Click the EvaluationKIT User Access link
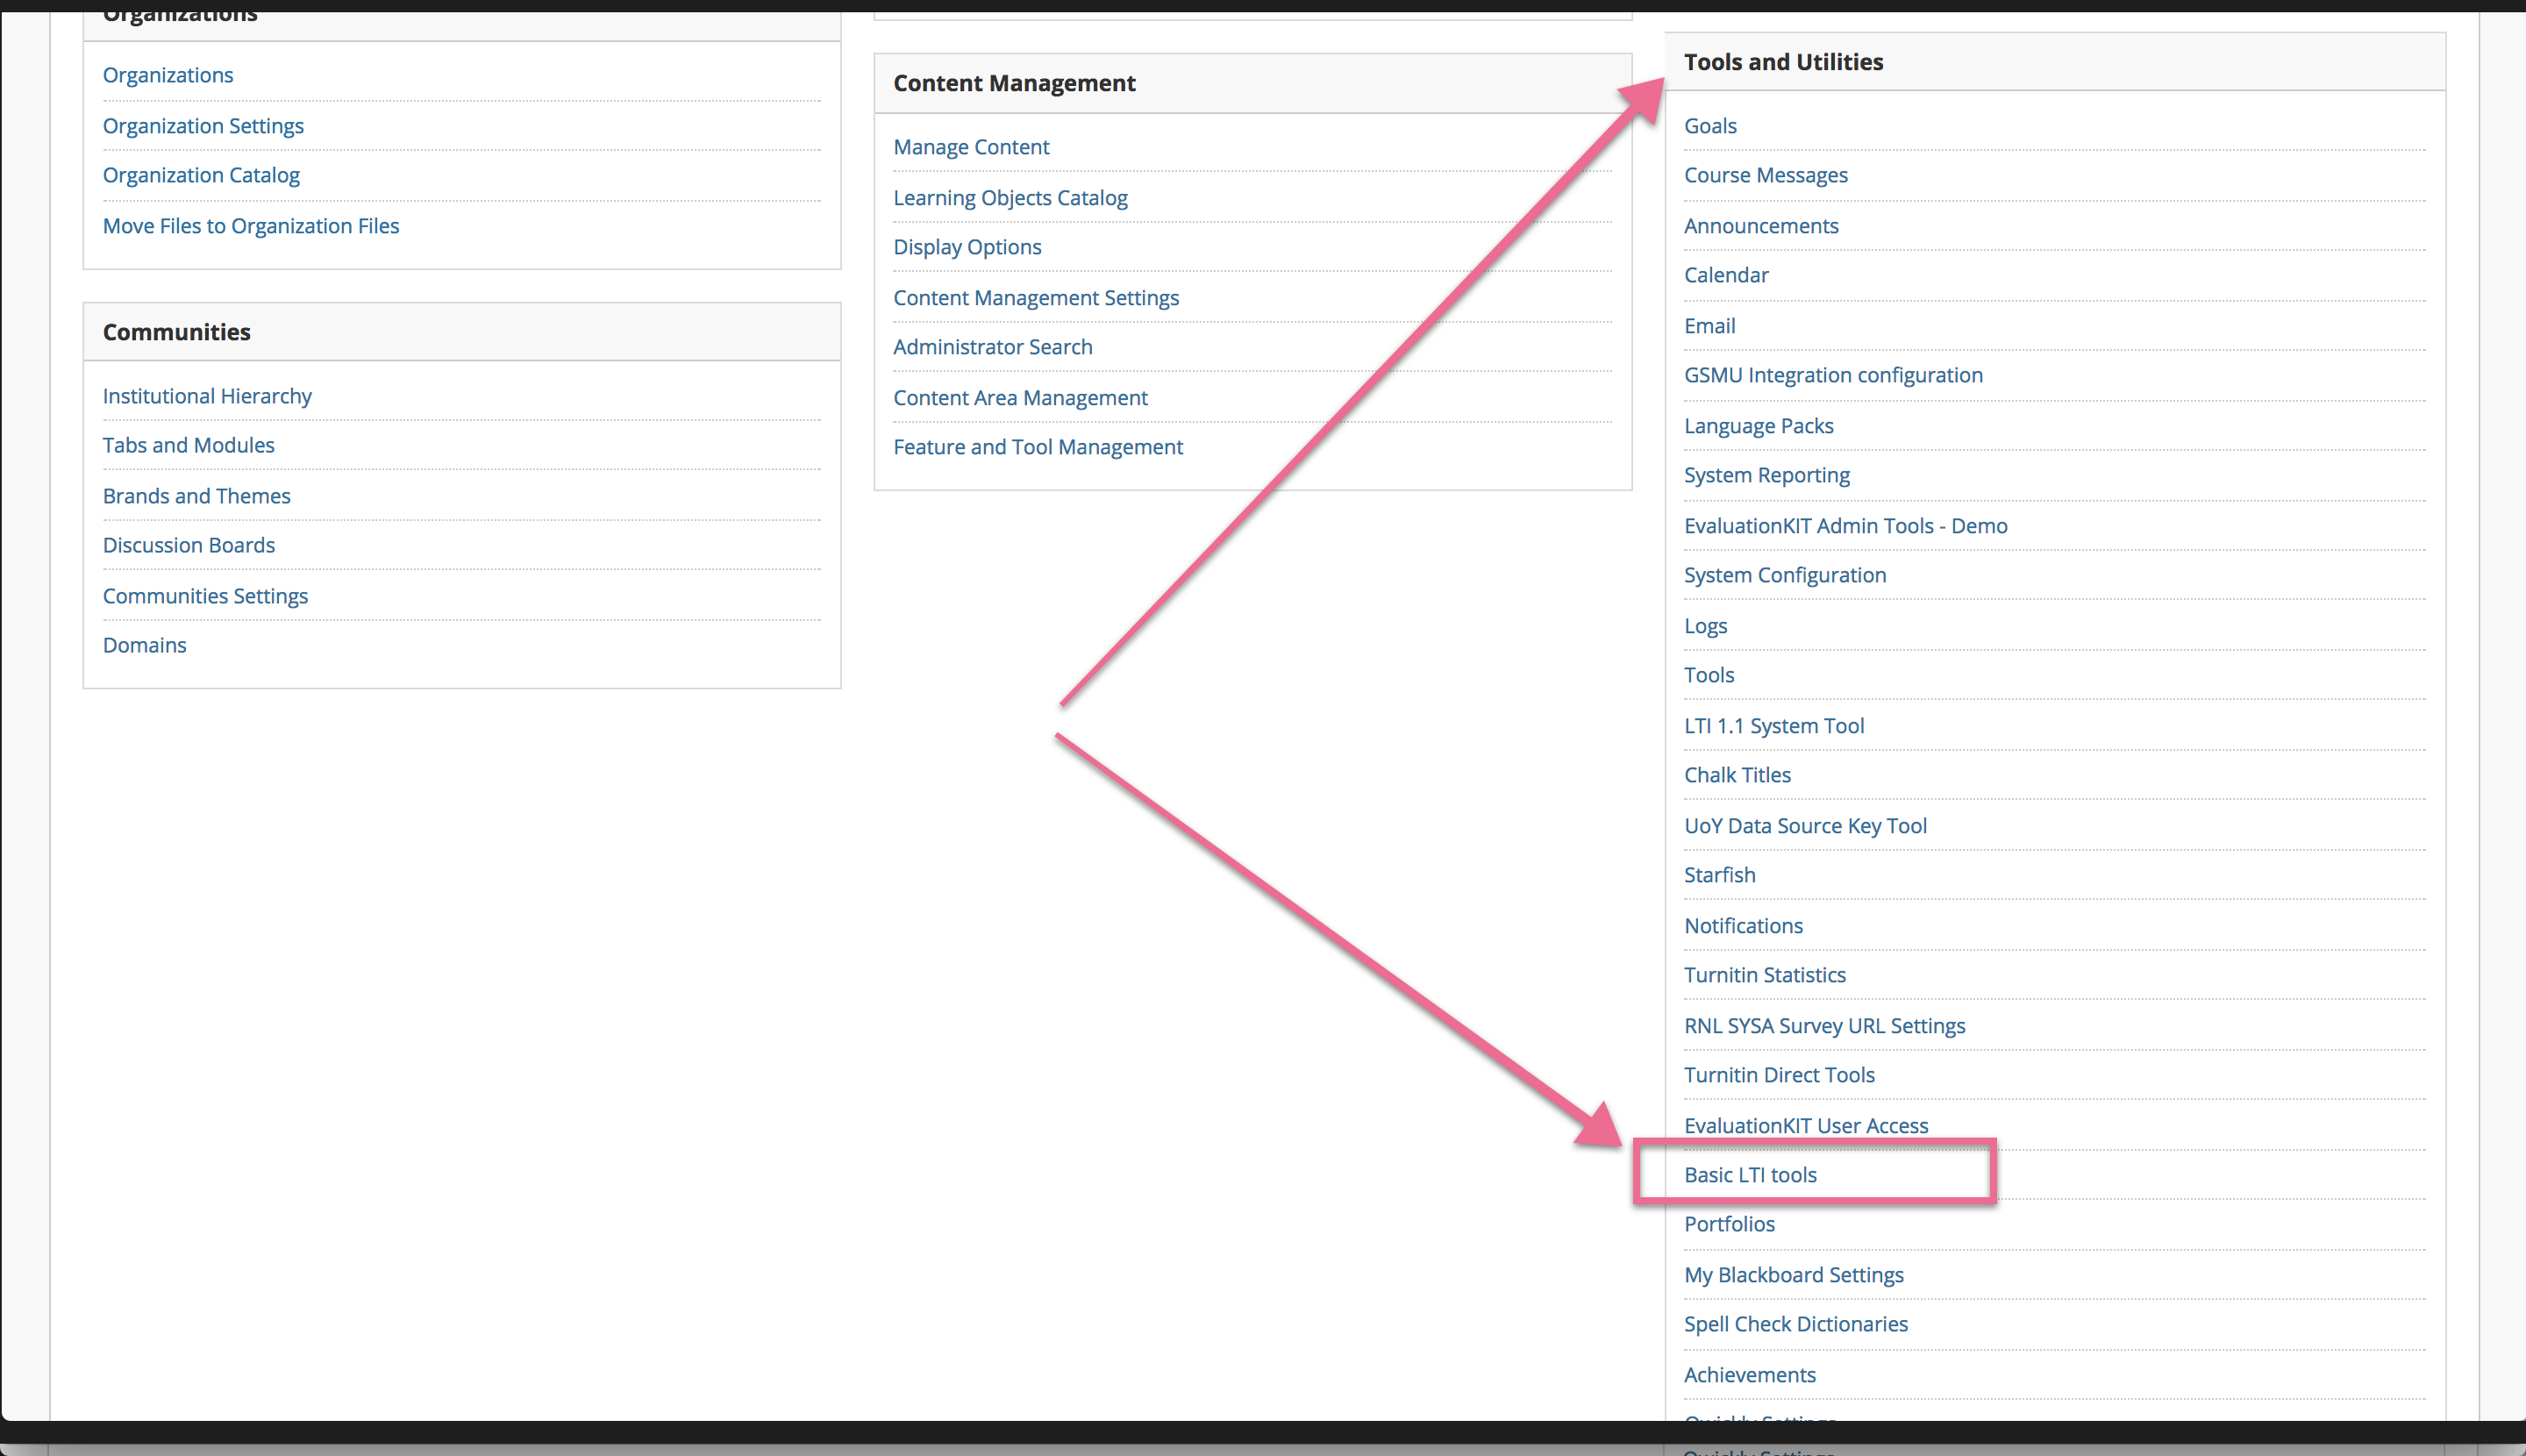 (1805, 1126)
